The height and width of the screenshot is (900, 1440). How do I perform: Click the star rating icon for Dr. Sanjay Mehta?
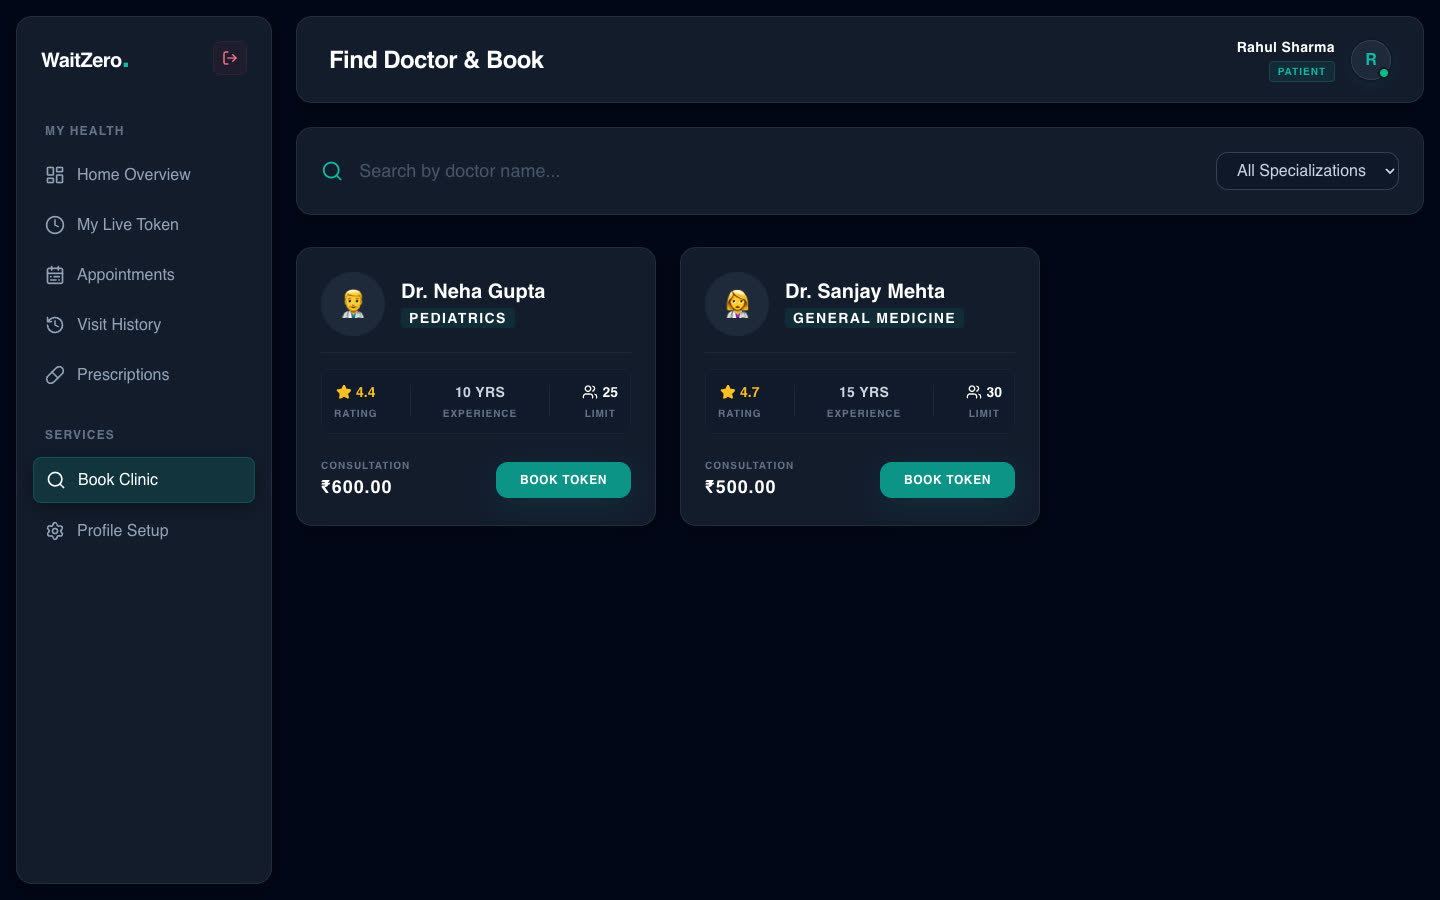click(728, 392)
